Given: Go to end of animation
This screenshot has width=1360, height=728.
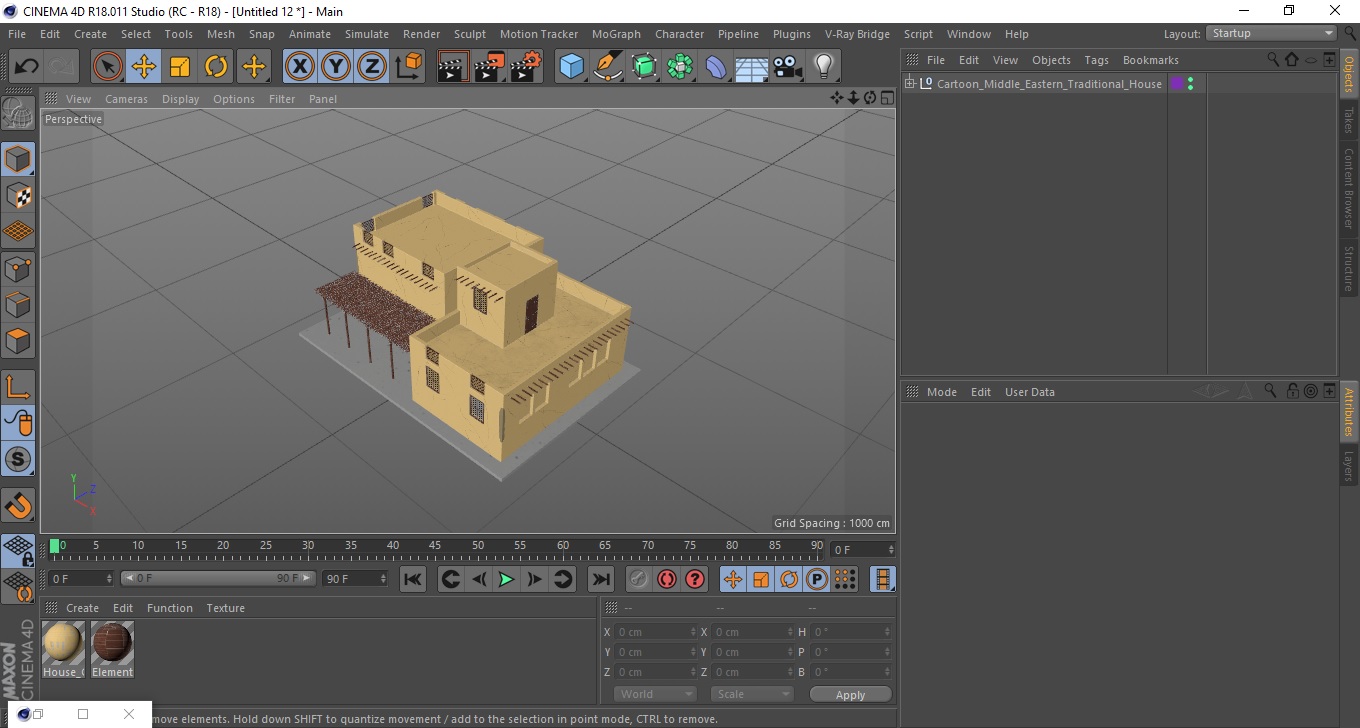Looking at the screenshot, I should (600, 579).
